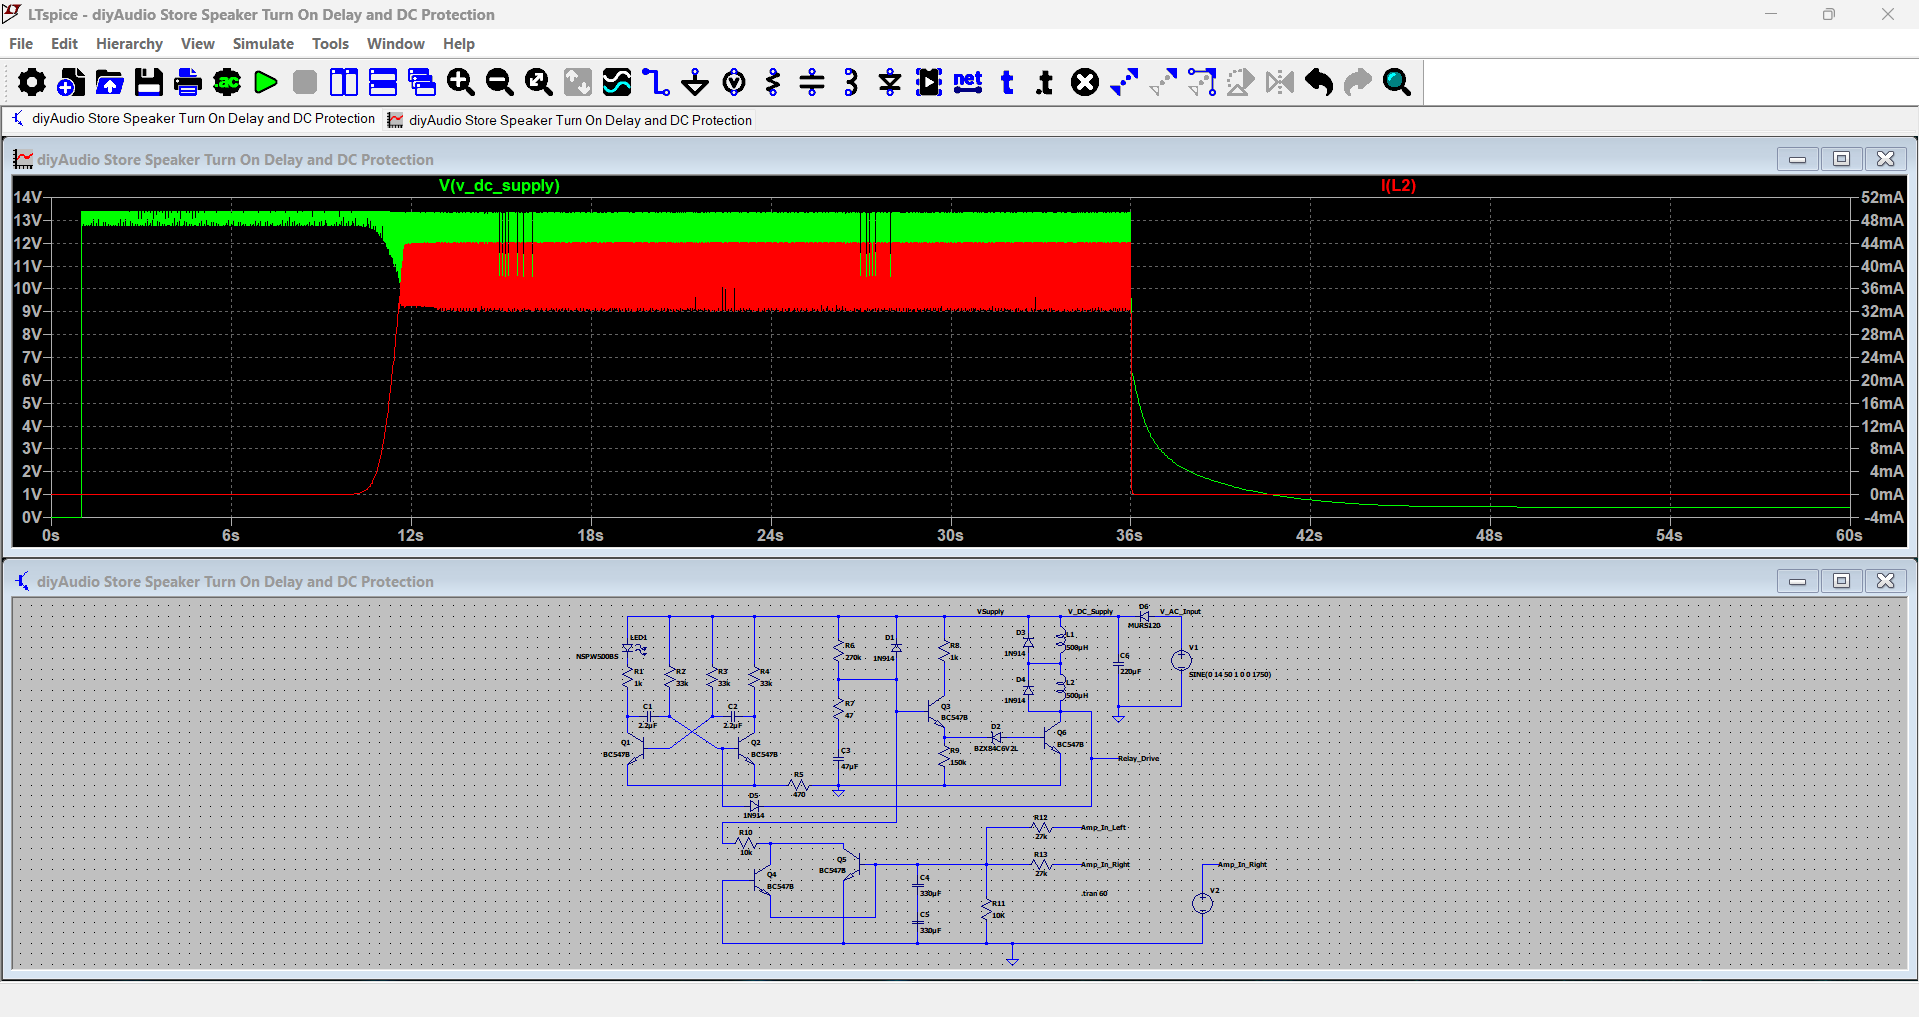Tile windows horizontally

coord(383,82)
